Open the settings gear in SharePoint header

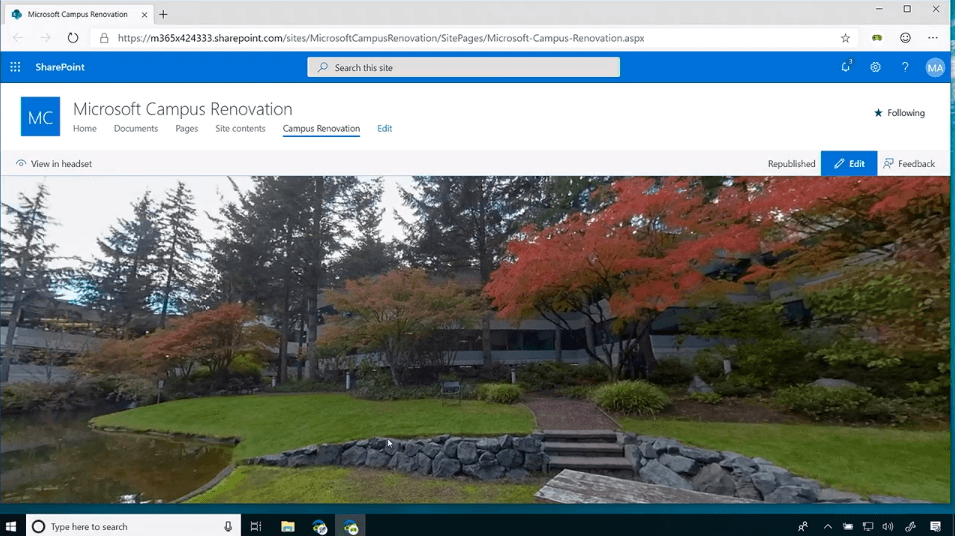875,67
